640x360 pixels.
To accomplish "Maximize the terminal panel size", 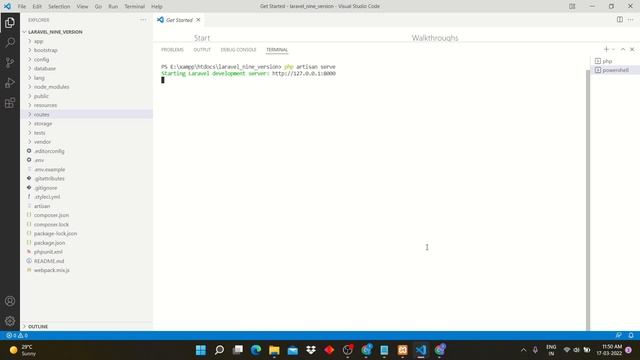I will click(x=623, y=49).
